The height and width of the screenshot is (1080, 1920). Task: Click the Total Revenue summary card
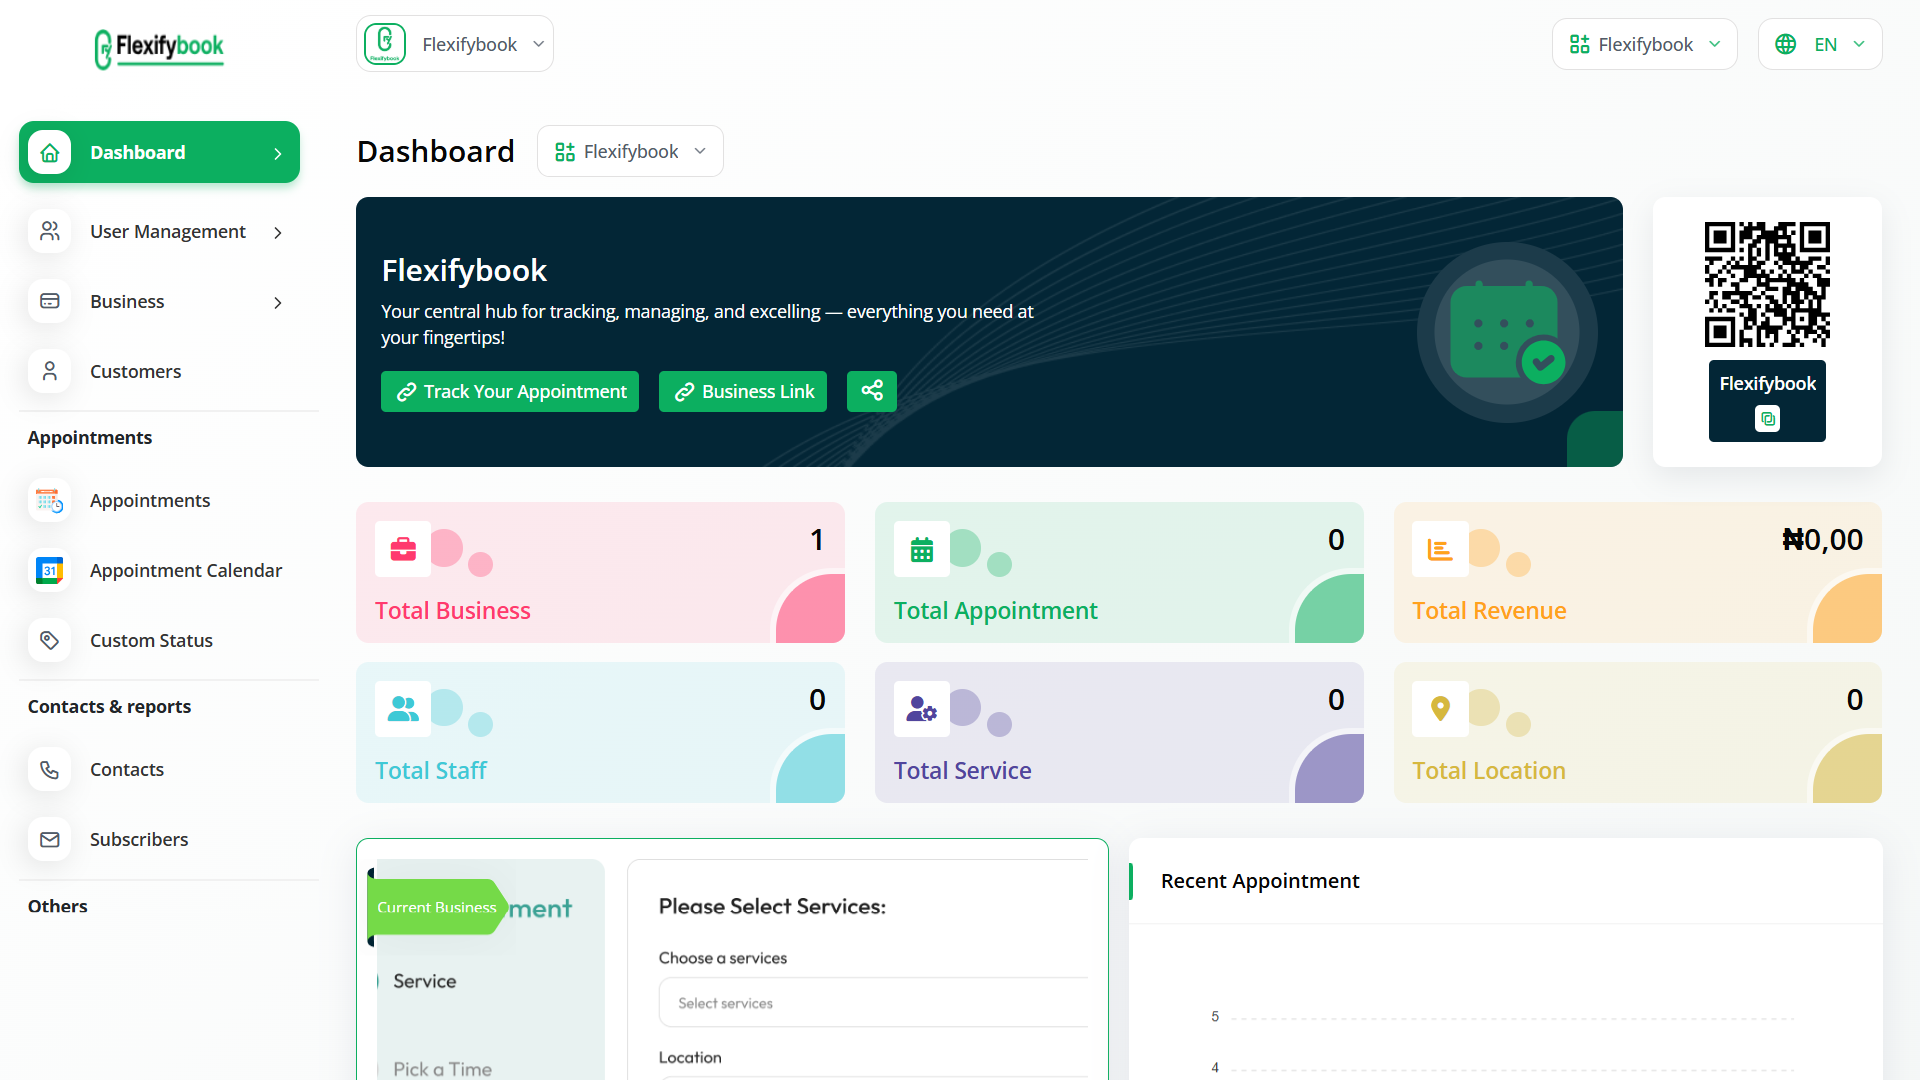(x=1637, y=572)
